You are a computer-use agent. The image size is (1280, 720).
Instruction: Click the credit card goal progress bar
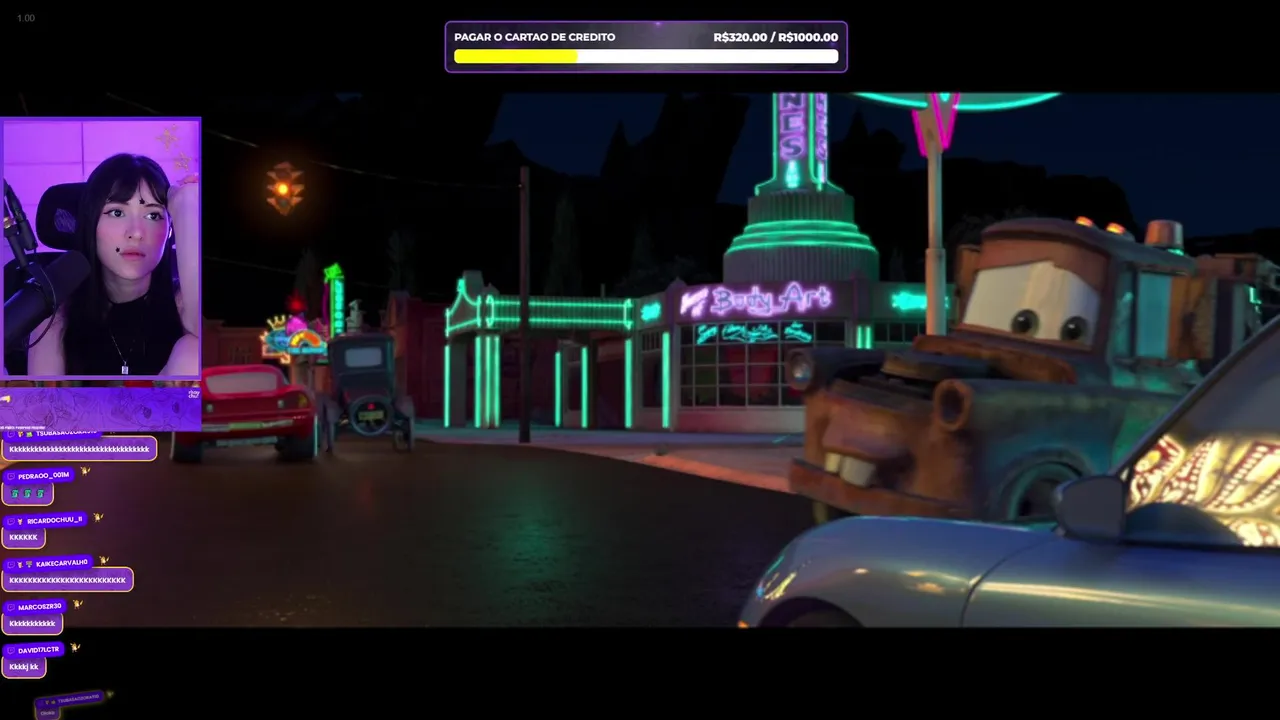[646, 56]
